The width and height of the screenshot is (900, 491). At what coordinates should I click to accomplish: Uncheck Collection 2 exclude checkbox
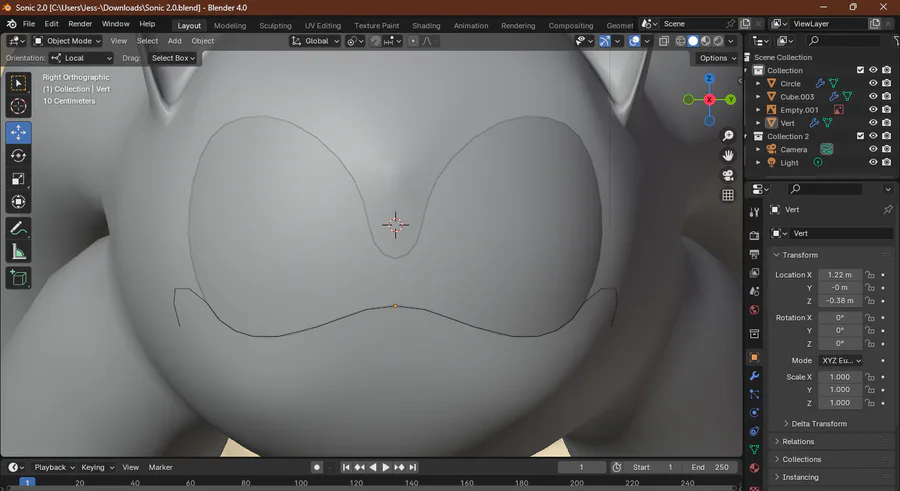(x=860, y=136)
